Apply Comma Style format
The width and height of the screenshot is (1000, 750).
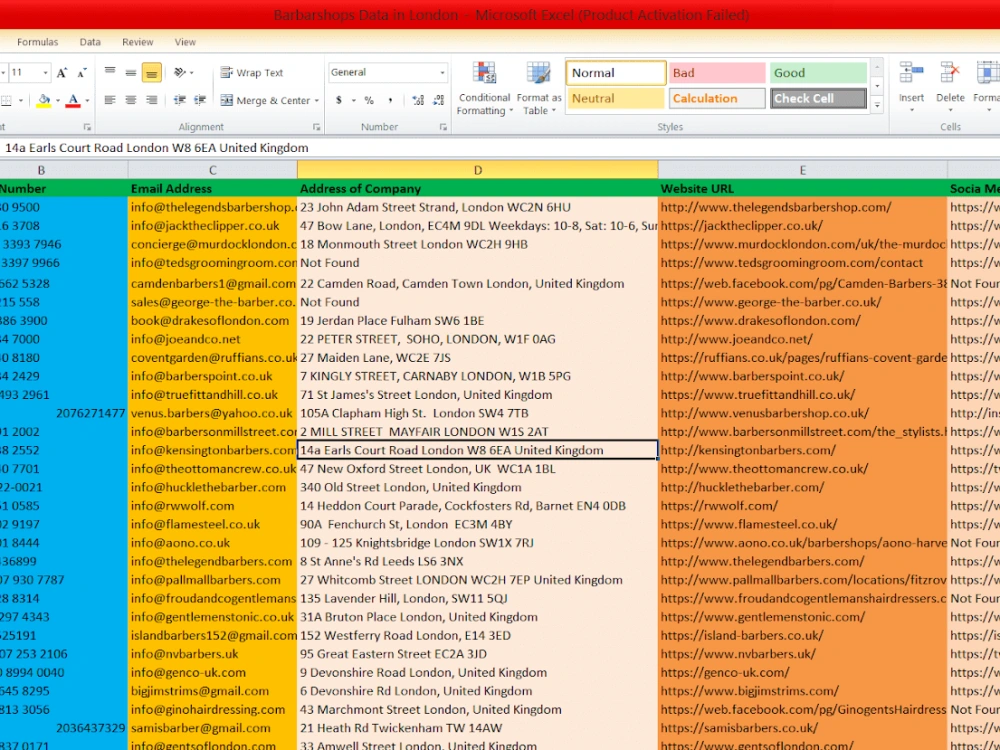point(390,100)
